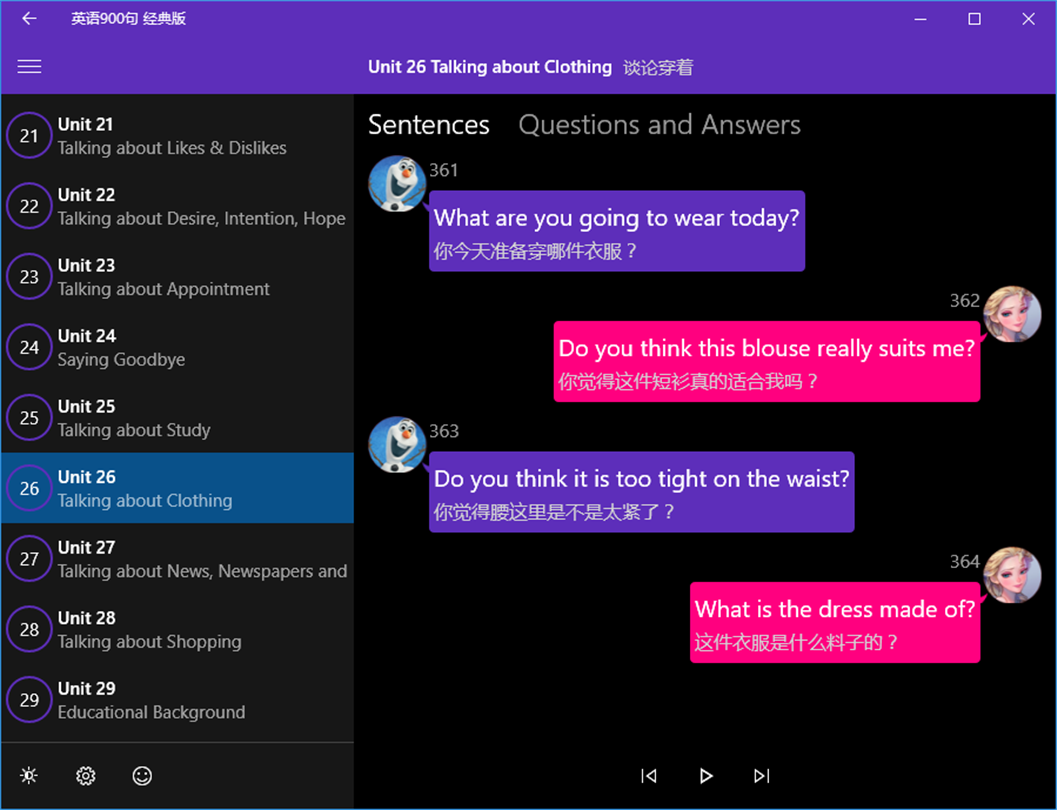Select the number 25 circle badge
Viewport: 1057px width, 810px height.
(x=29, y=417)
